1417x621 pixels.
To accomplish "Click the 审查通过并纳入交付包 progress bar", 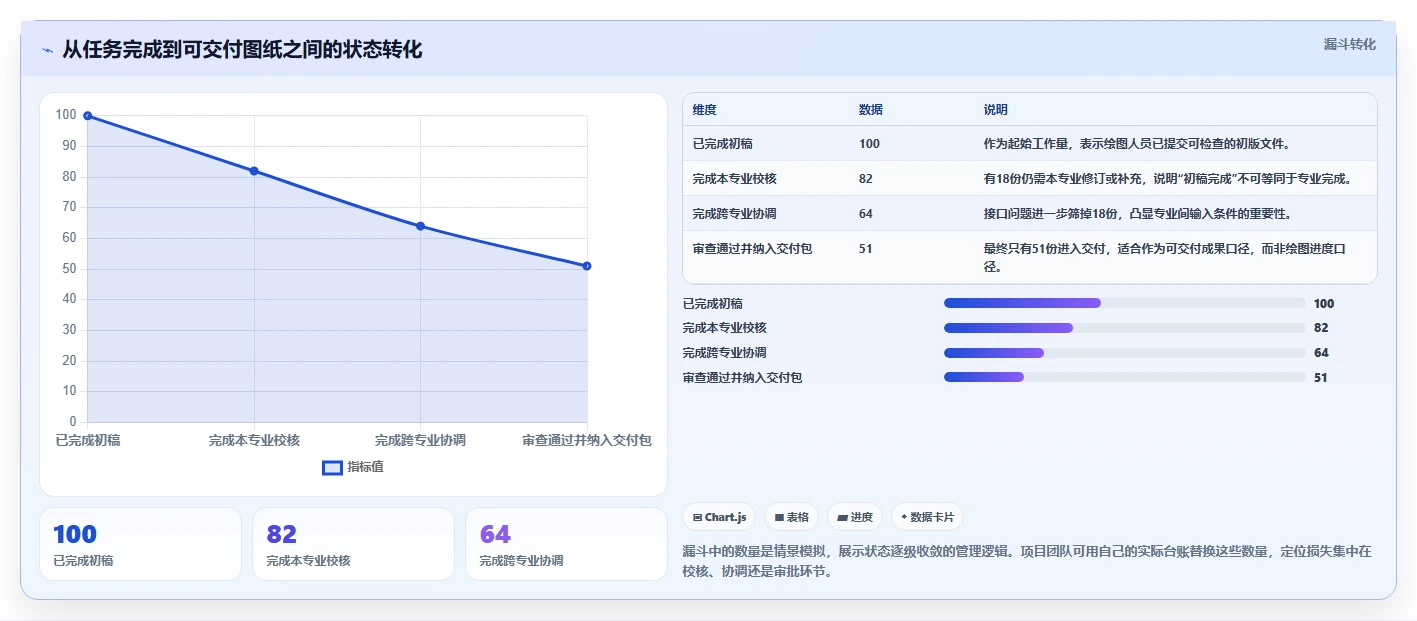I will point(1125,377).
